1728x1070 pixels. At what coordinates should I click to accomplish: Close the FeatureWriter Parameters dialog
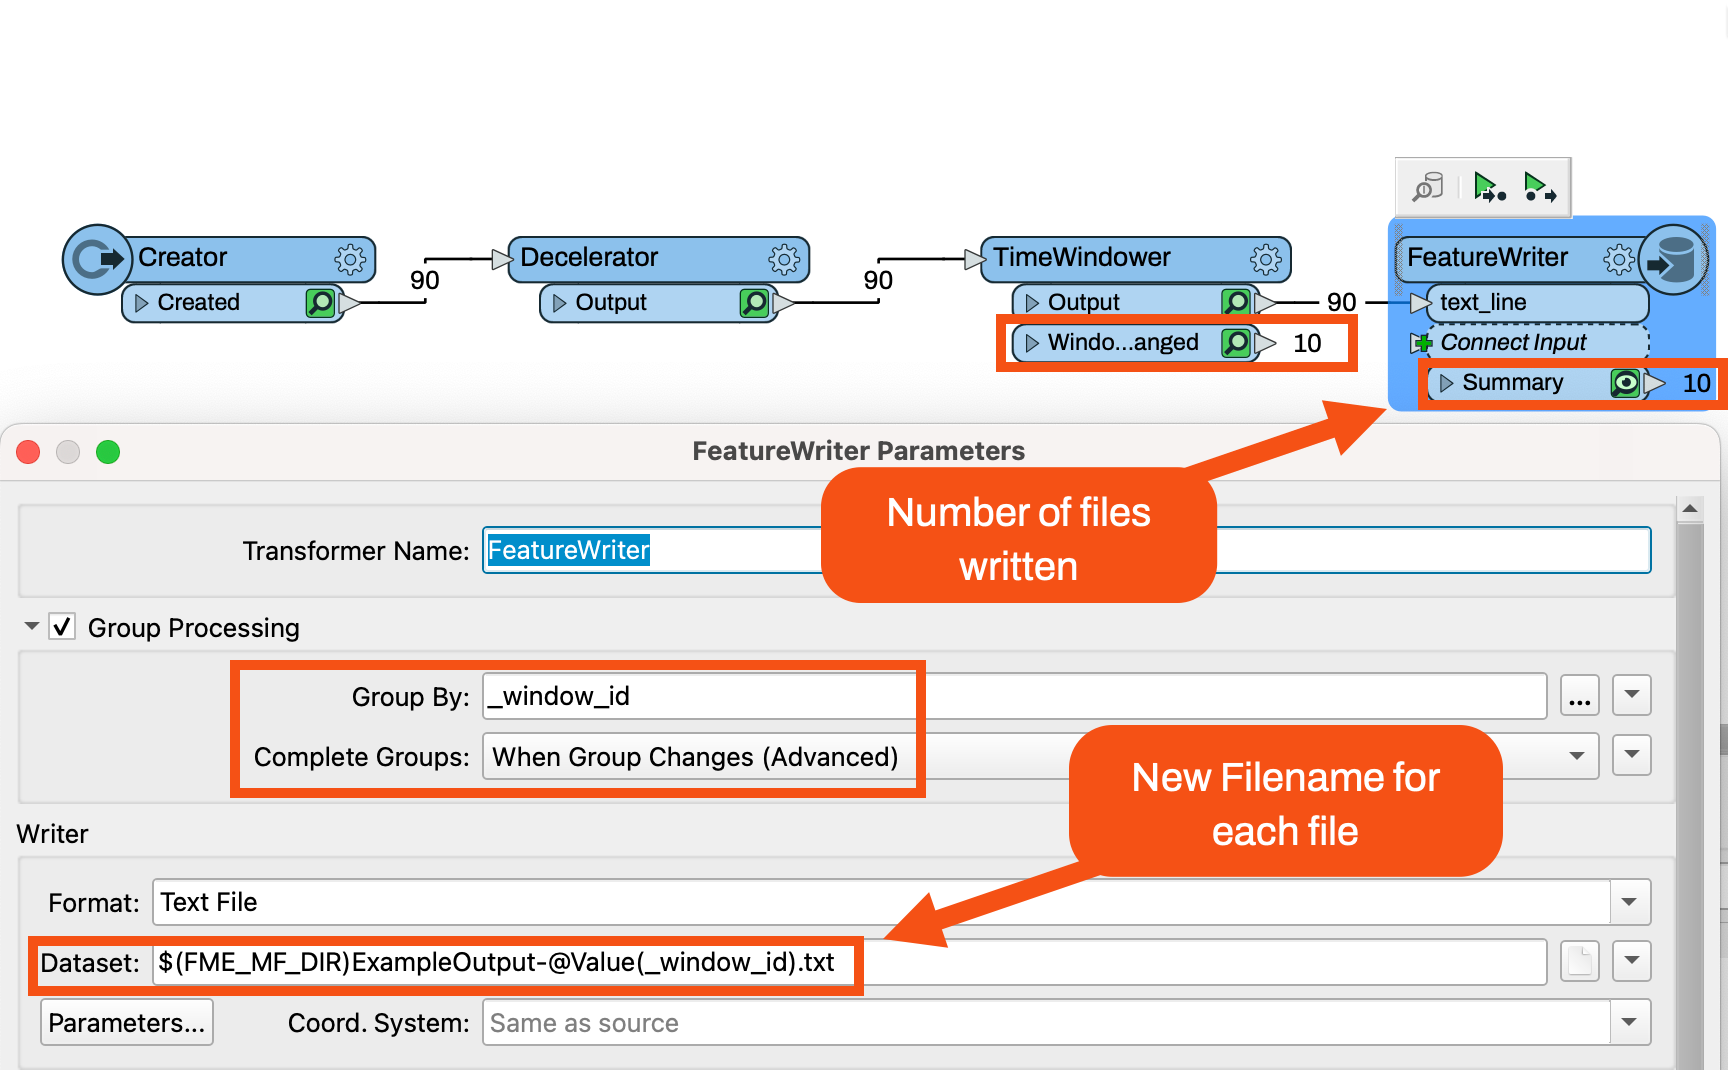pyautogui.click(x=28, y=452)
